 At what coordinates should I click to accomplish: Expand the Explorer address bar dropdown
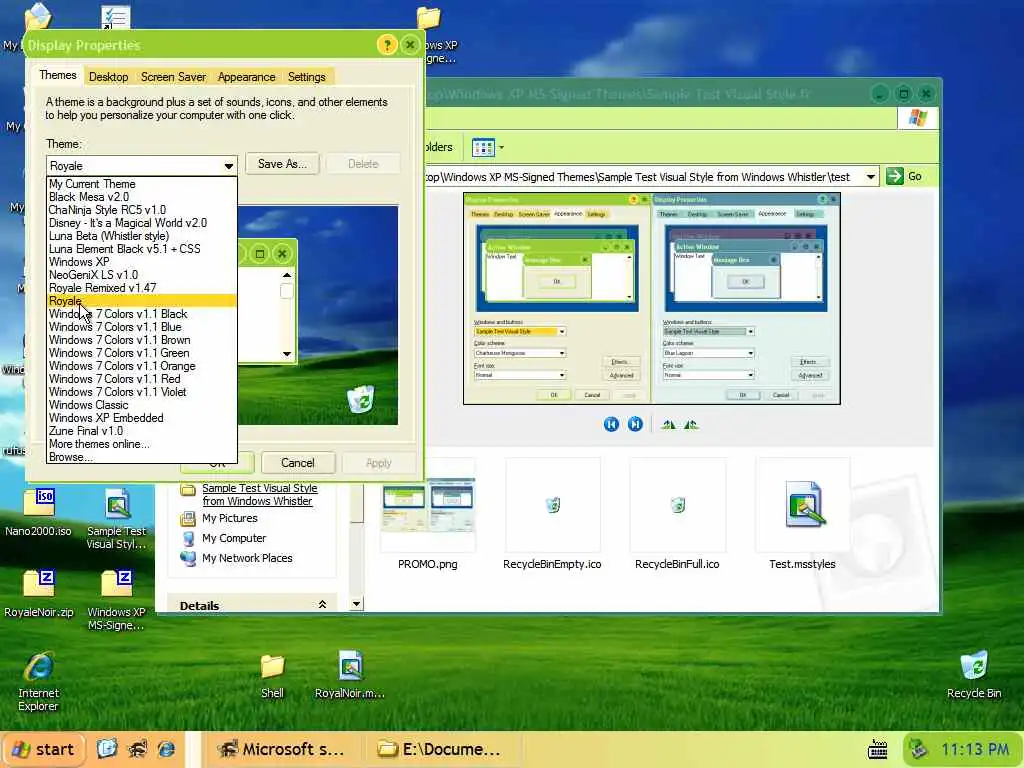click(871, 177)
